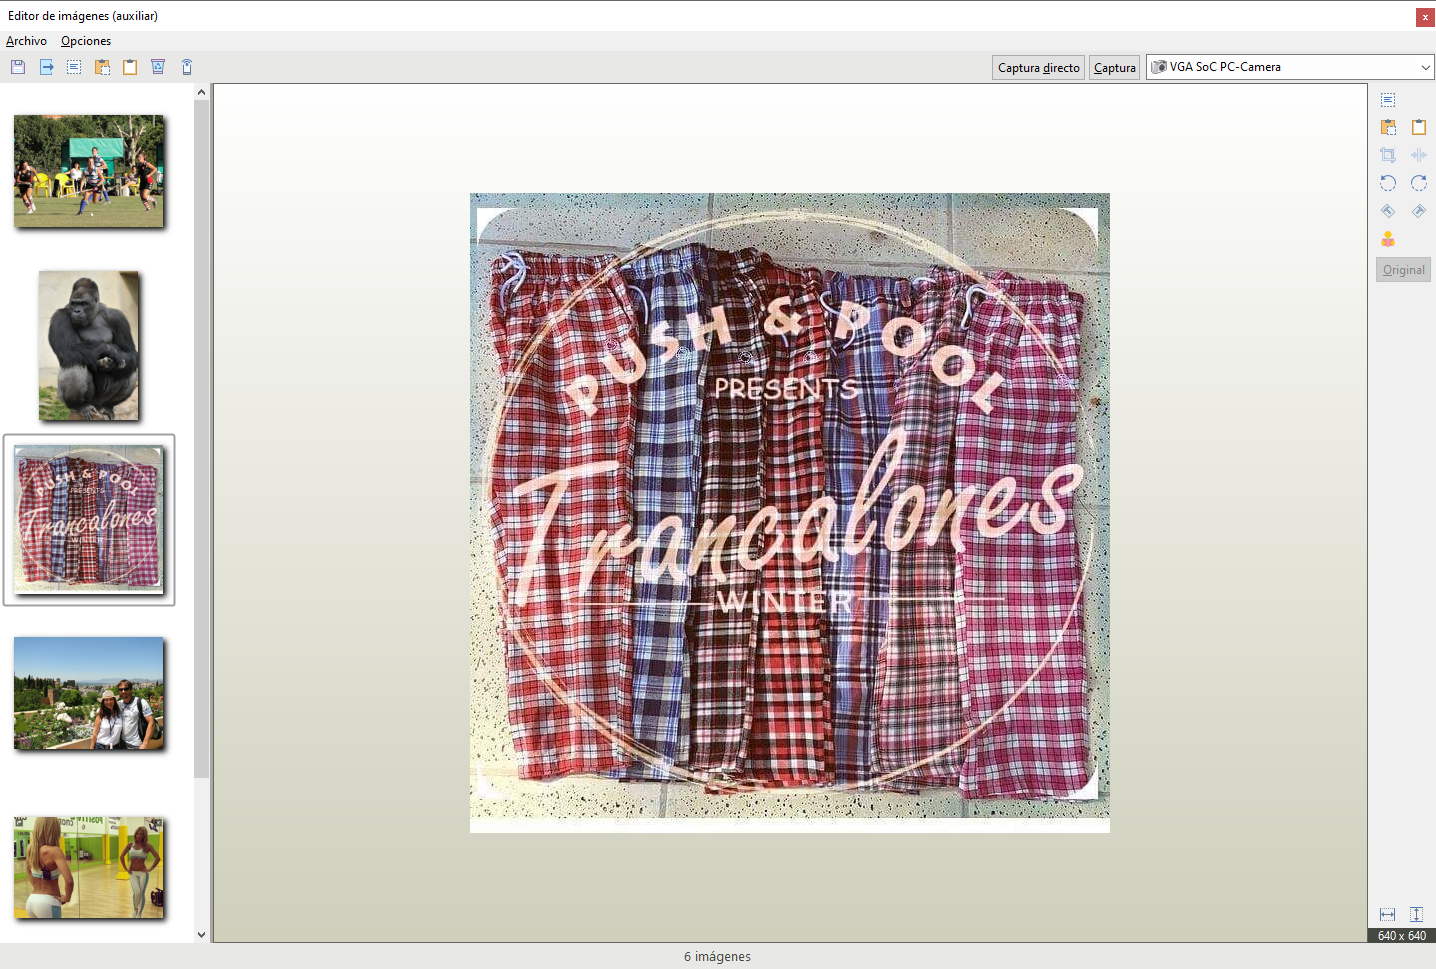This screenshot has width=1436, height=969.
Task: Rotate image counterclockwise with left rotate icon
Action: click(x=1388, y=183)
